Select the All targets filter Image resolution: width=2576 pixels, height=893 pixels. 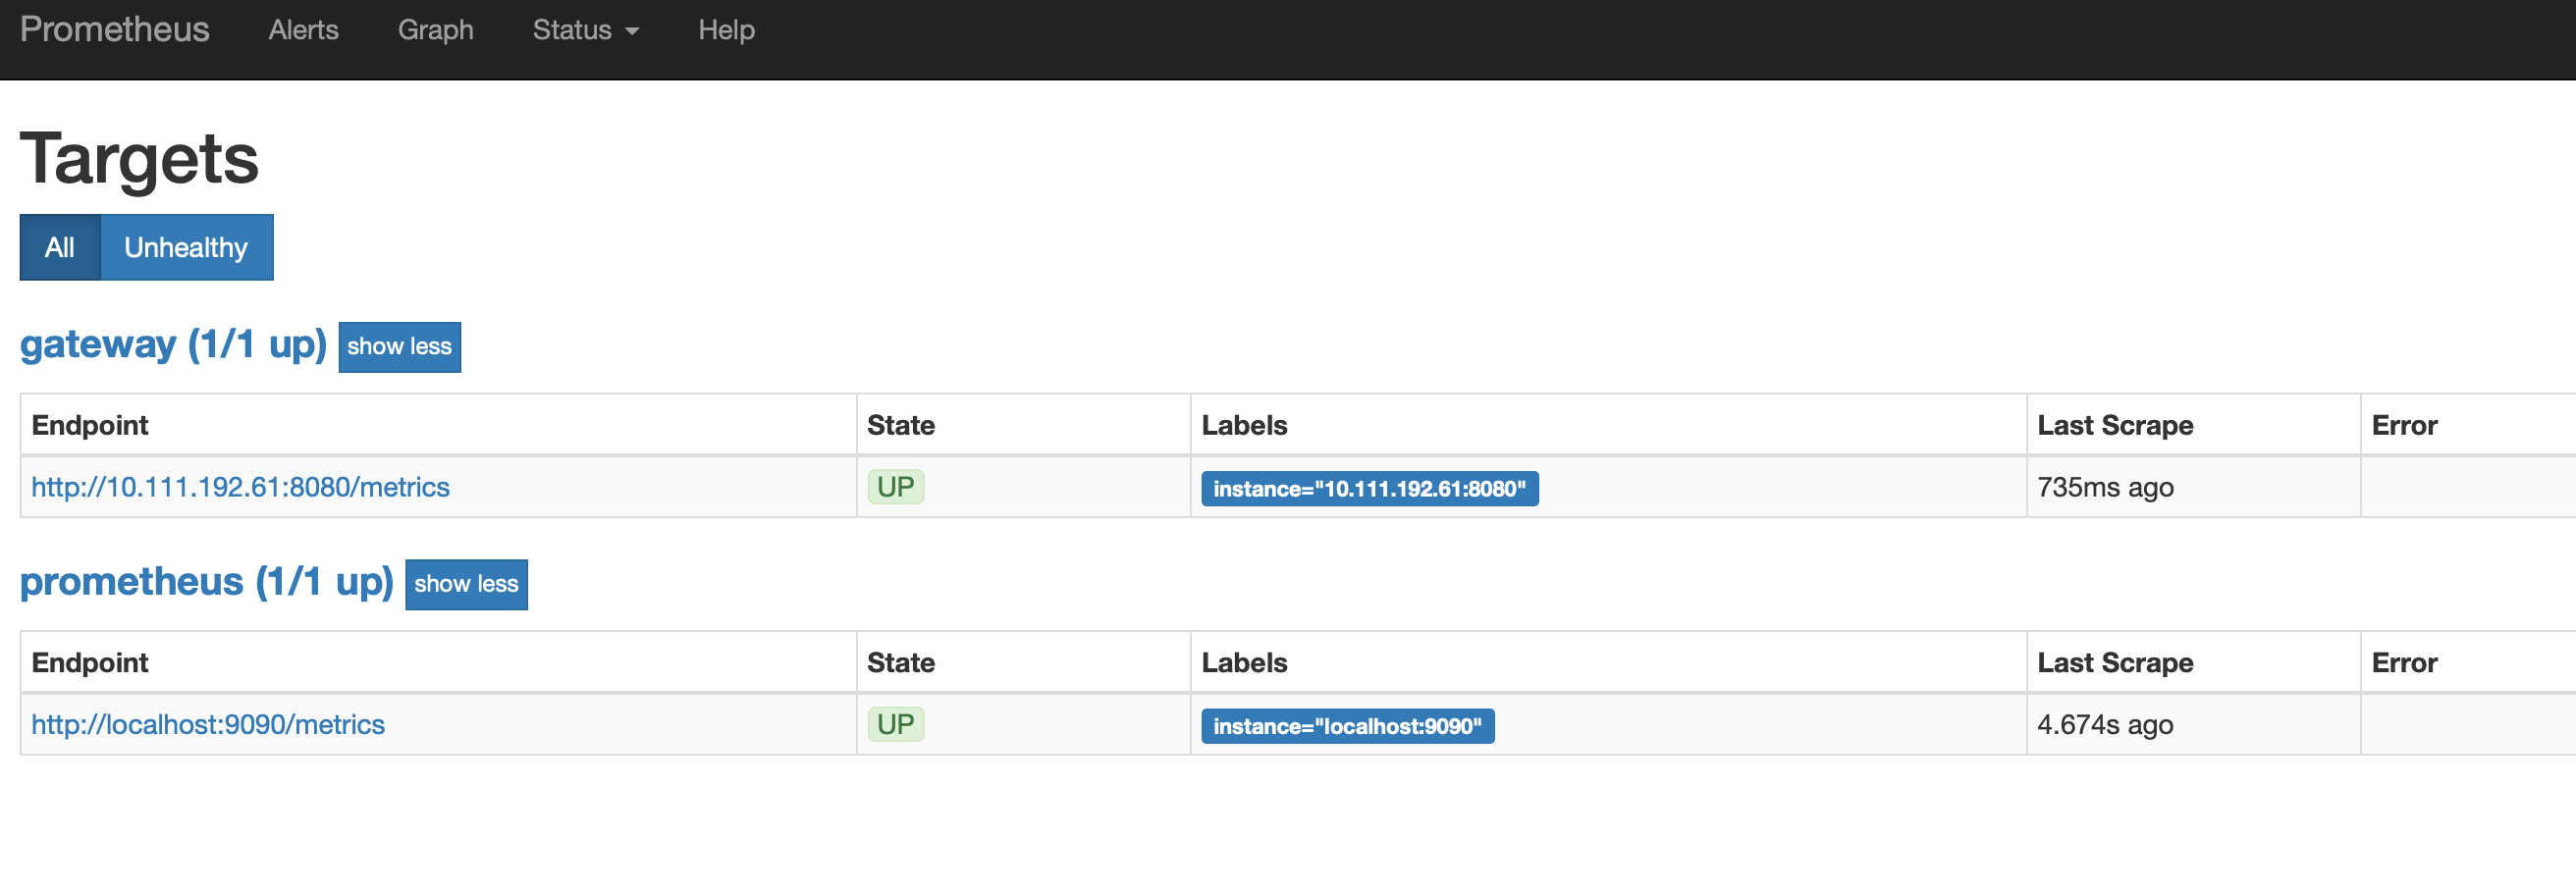[x=59, y=247]
